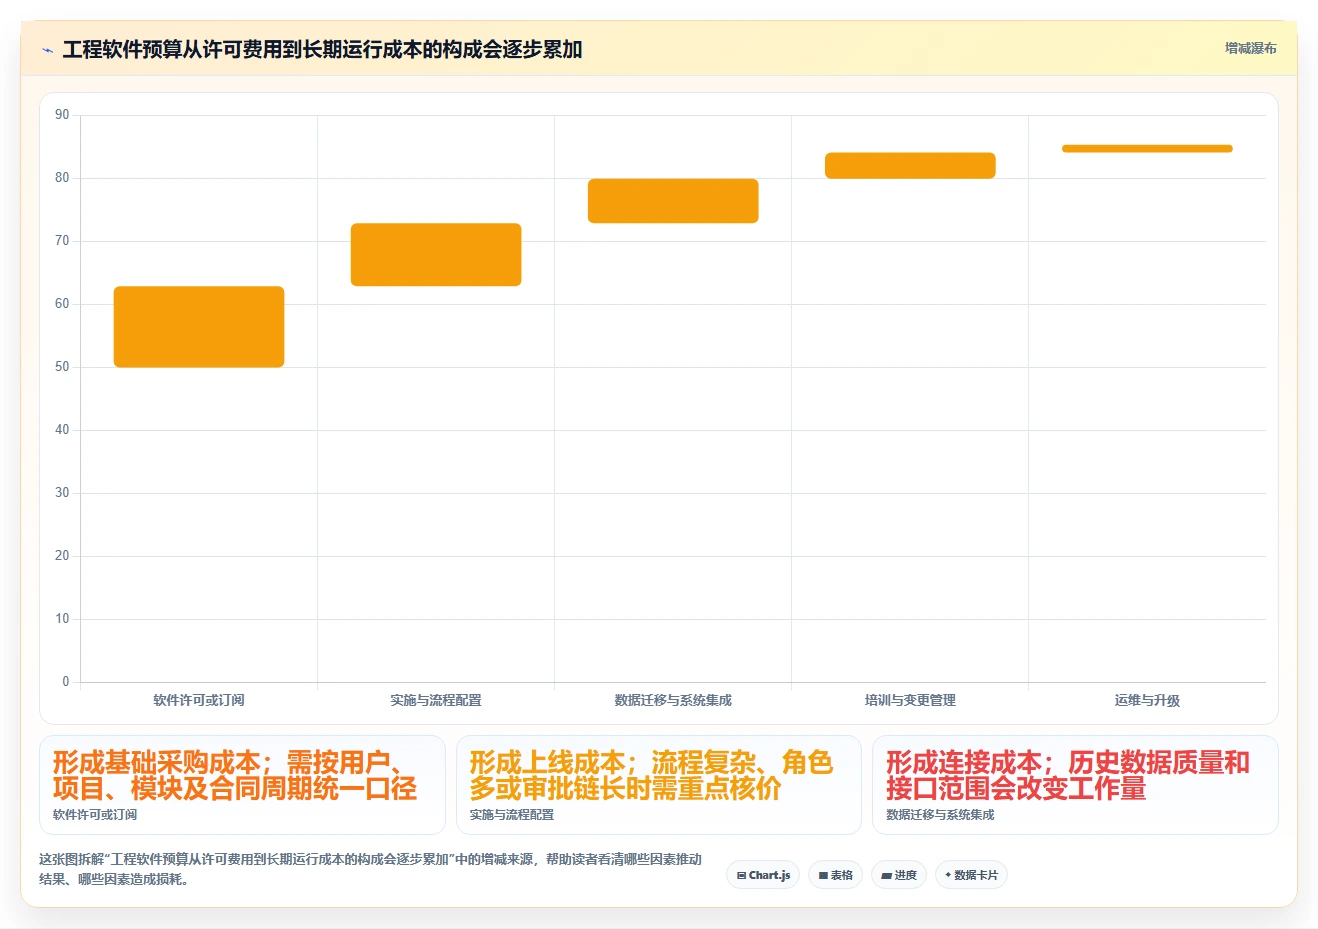
Task: Click the 进度 tag chip
Action: click(899, 875)
